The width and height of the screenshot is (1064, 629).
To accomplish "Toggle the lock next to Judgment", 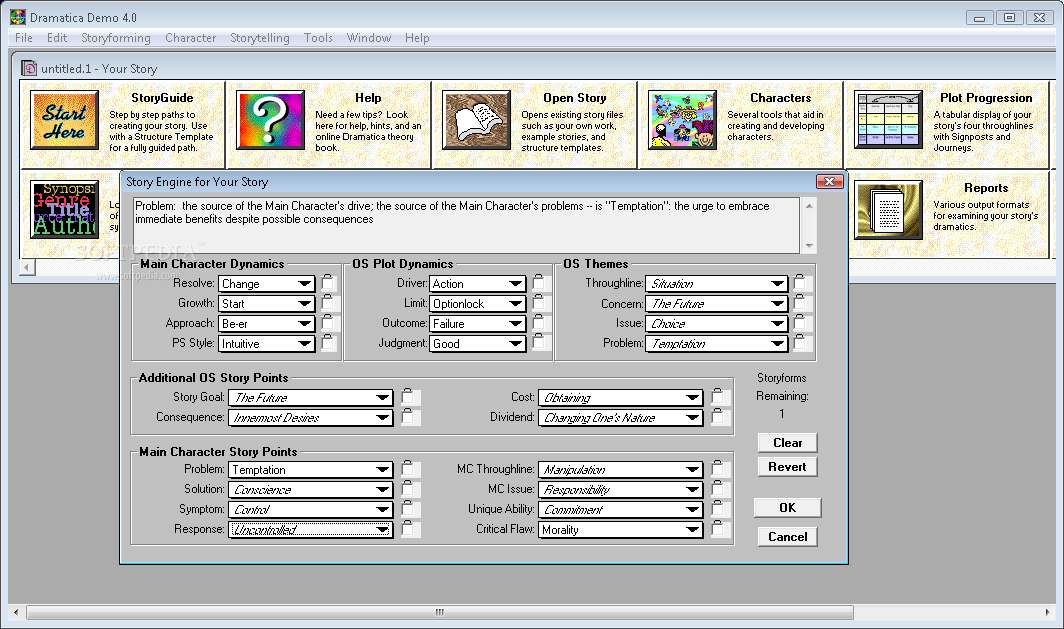I will (538, 342).
